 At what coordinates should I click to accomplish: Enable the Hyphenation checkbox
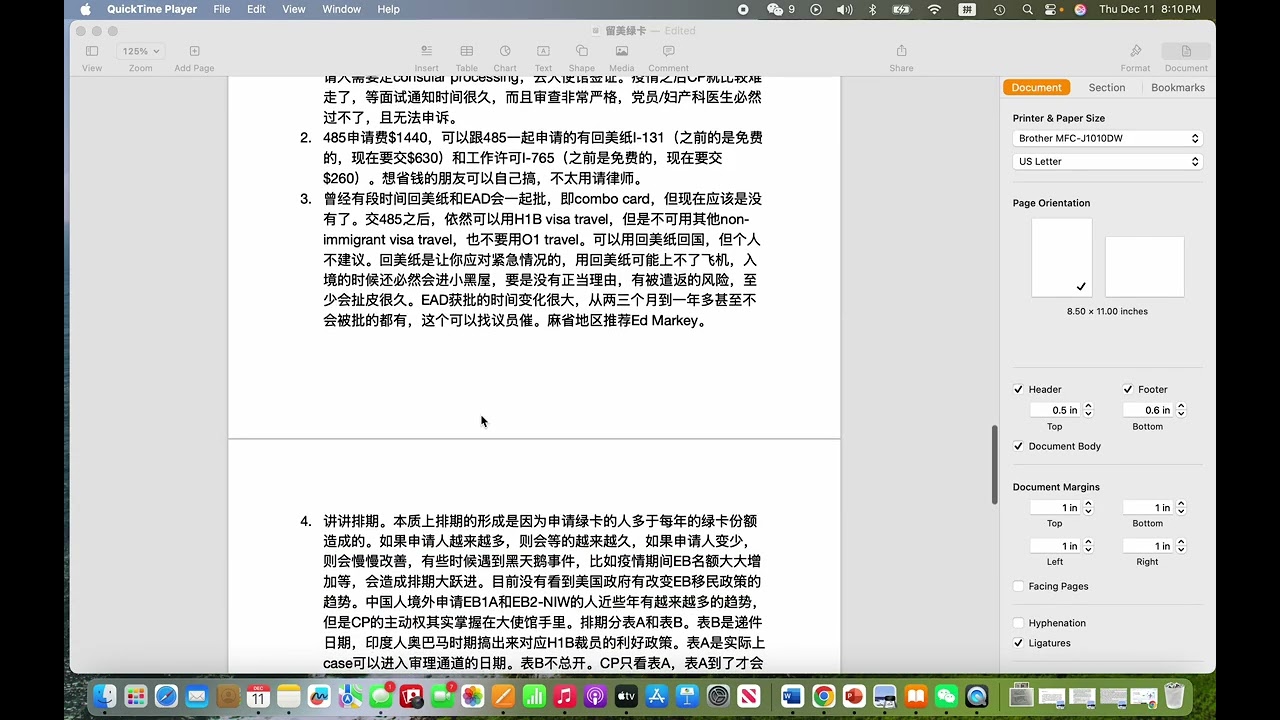tap(1018, 623)
